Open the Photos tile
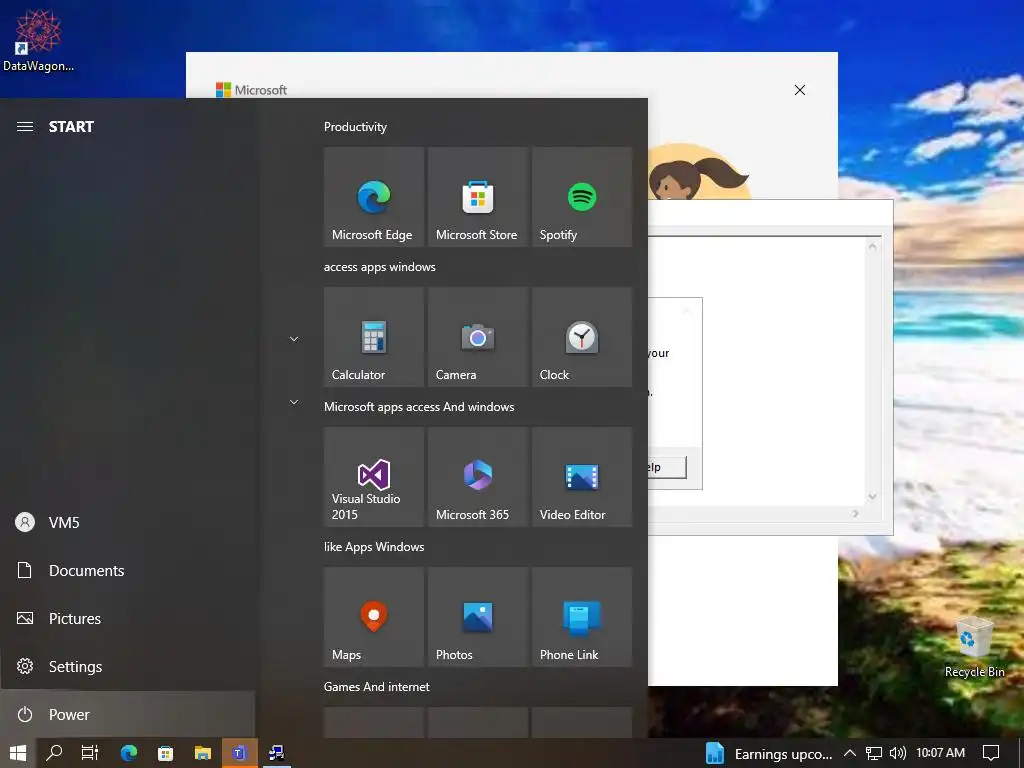1024x768 pixels. (x=477, y=617)
